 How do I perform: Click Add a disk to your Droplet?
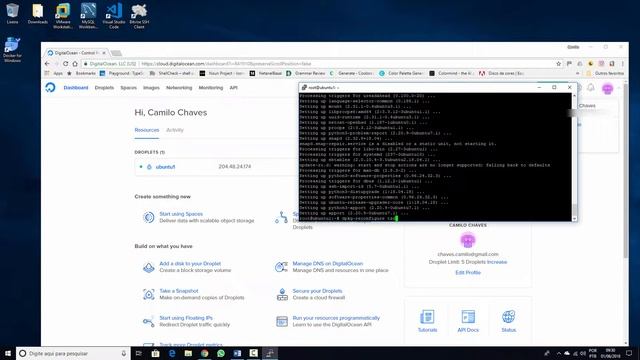(190, 264)
